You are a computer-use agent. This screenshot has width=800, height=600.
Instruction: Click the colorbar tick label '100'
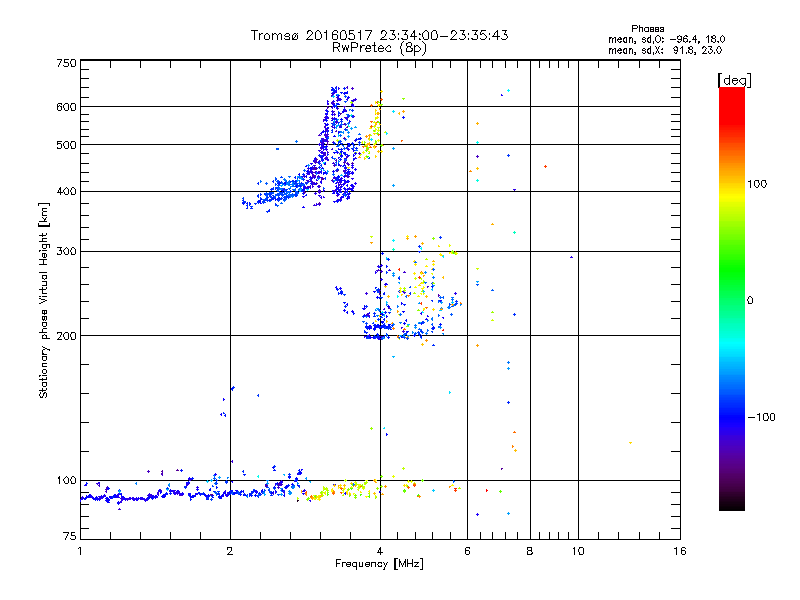pos(757,184)
